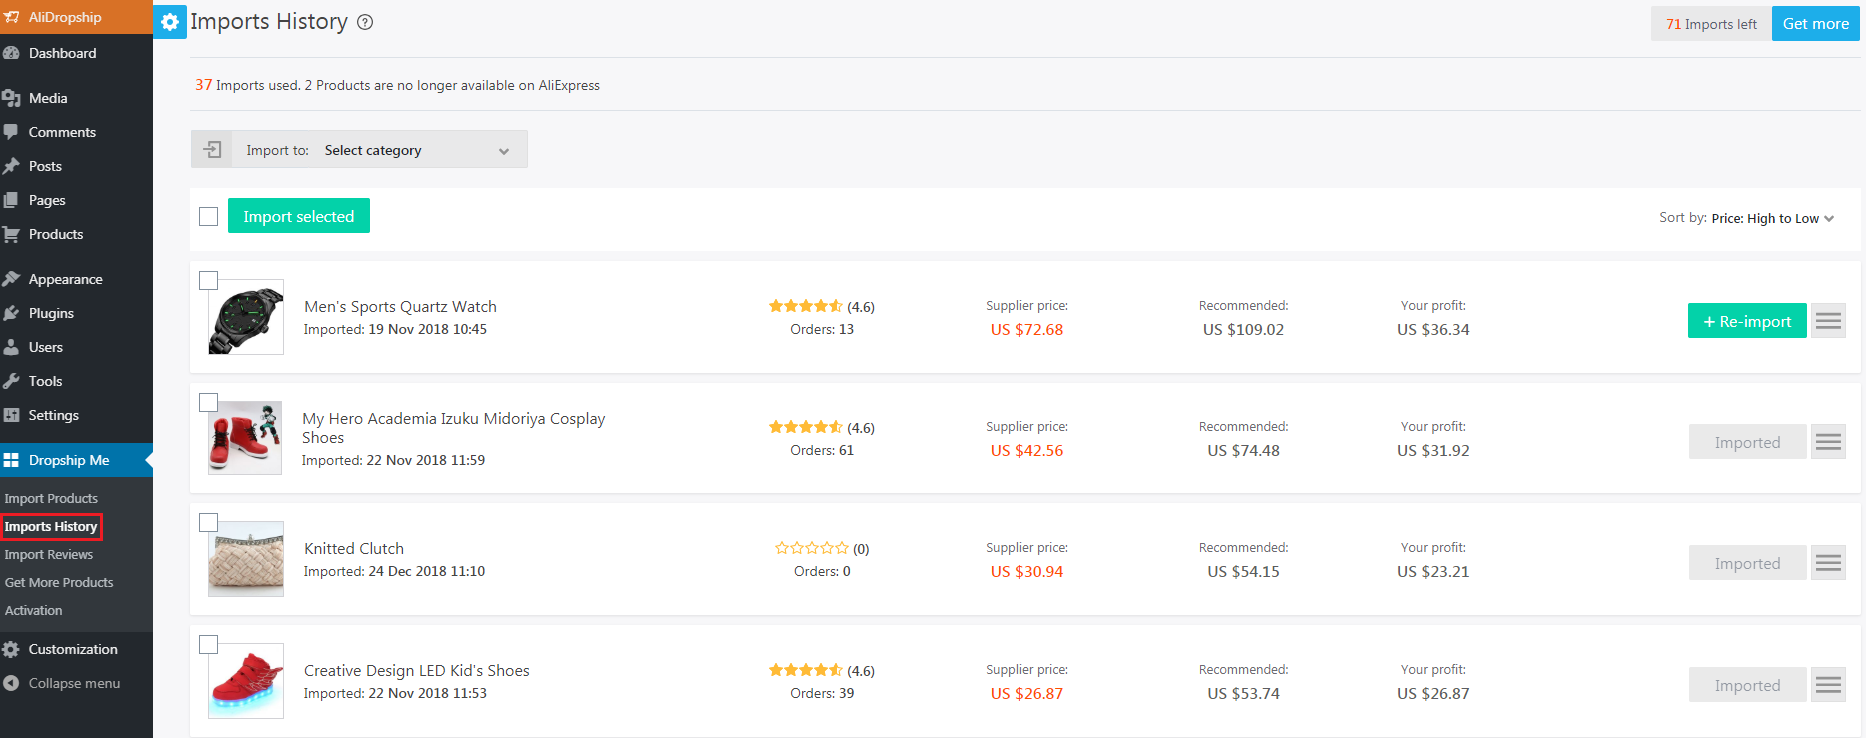Click the Men's Sports Quartz Watch thumbnail
This screenshot has height=738, width=1866.
point(246,317)
